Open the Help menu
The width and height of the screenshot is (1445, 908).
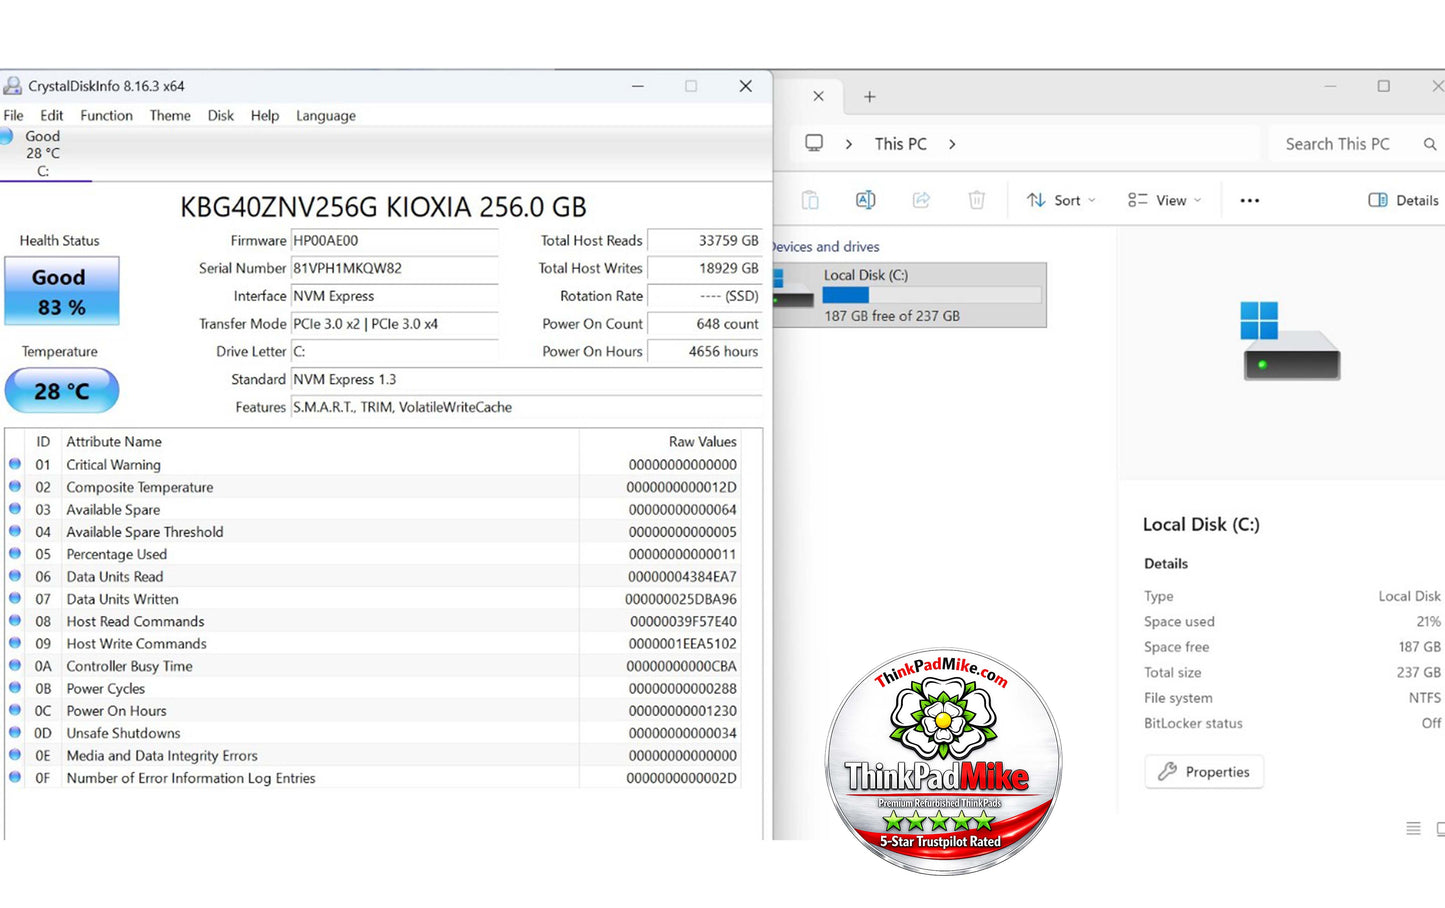265,116
